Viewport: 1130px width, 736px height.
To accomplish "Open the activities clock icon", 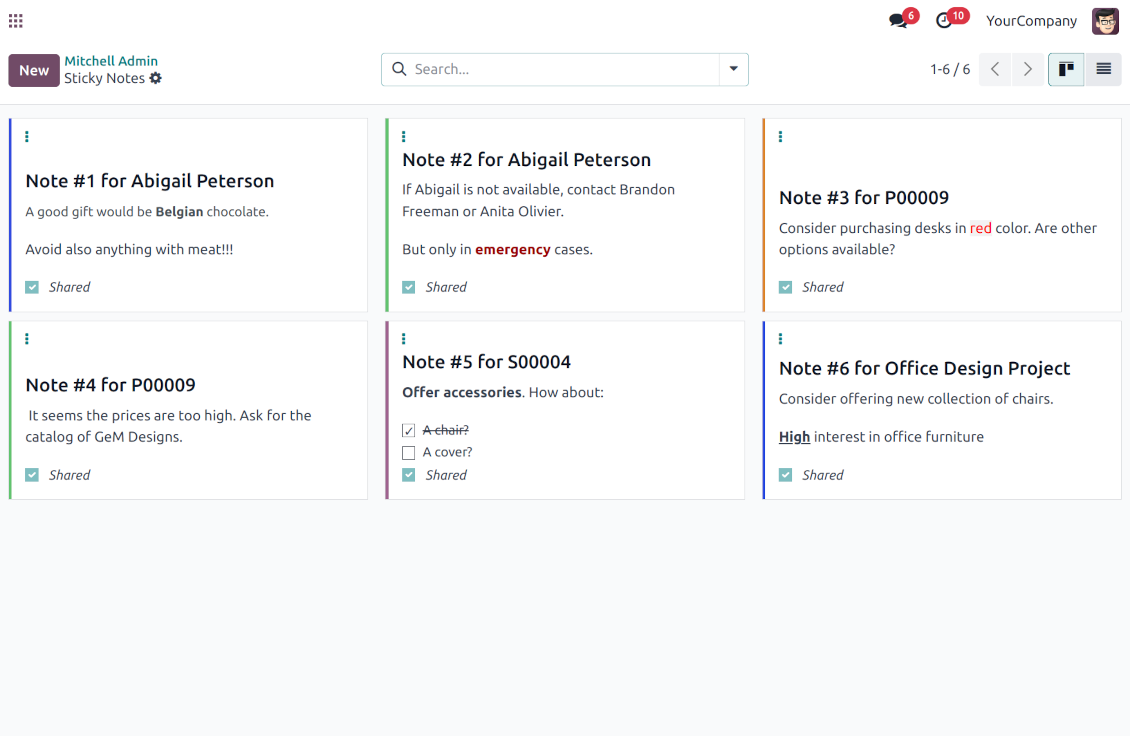I will click(x=944, y=21).
